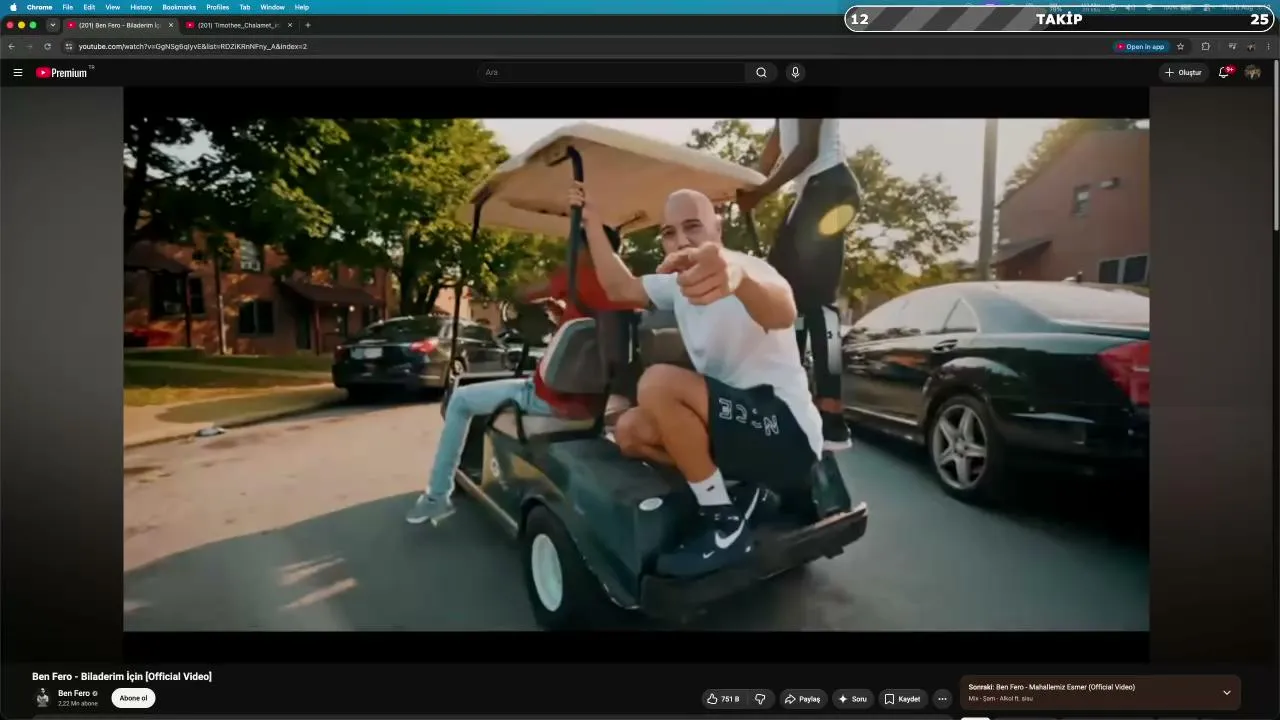This screenshot has width=1280, height=720.
Task: Click the Oluştur create button
Action: point(1184,73)
